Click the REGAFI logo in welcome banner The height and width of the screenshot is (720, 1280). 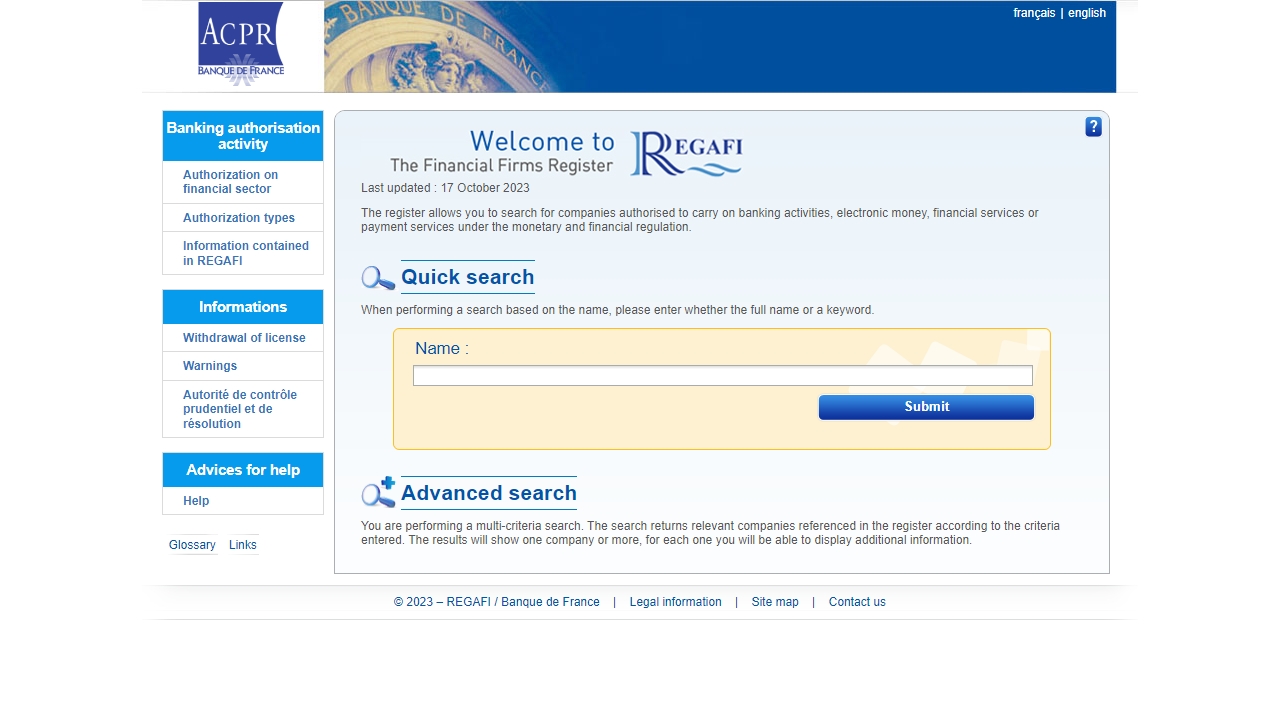pos(686,154)
